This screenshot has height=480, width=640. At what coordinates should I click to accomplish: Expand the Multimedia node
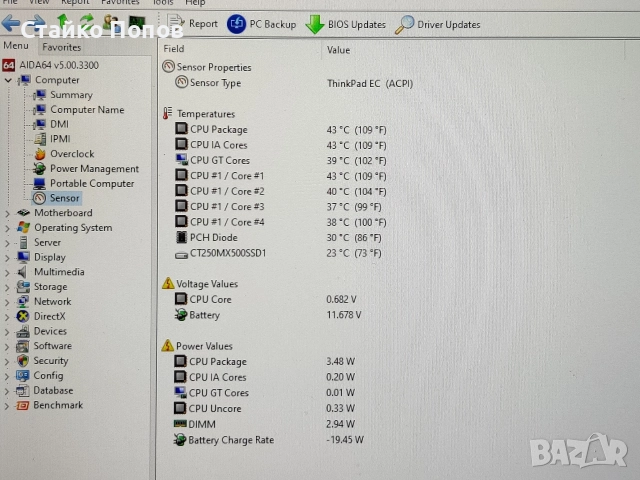click(7, 272)
